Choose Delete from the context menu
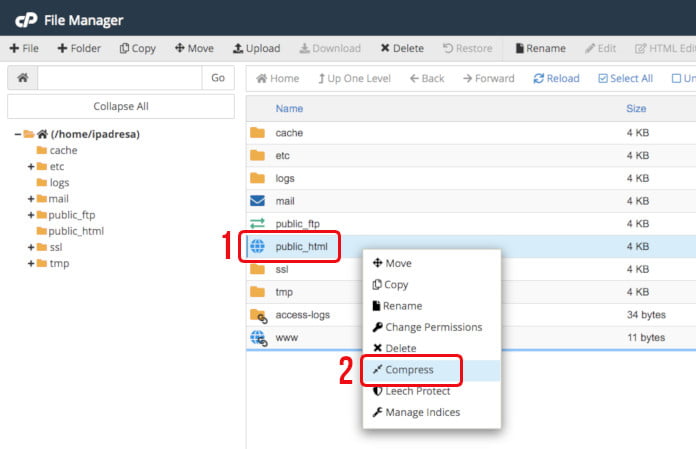Viewport: 696px width, 449px height. click(x=394, y=348)
